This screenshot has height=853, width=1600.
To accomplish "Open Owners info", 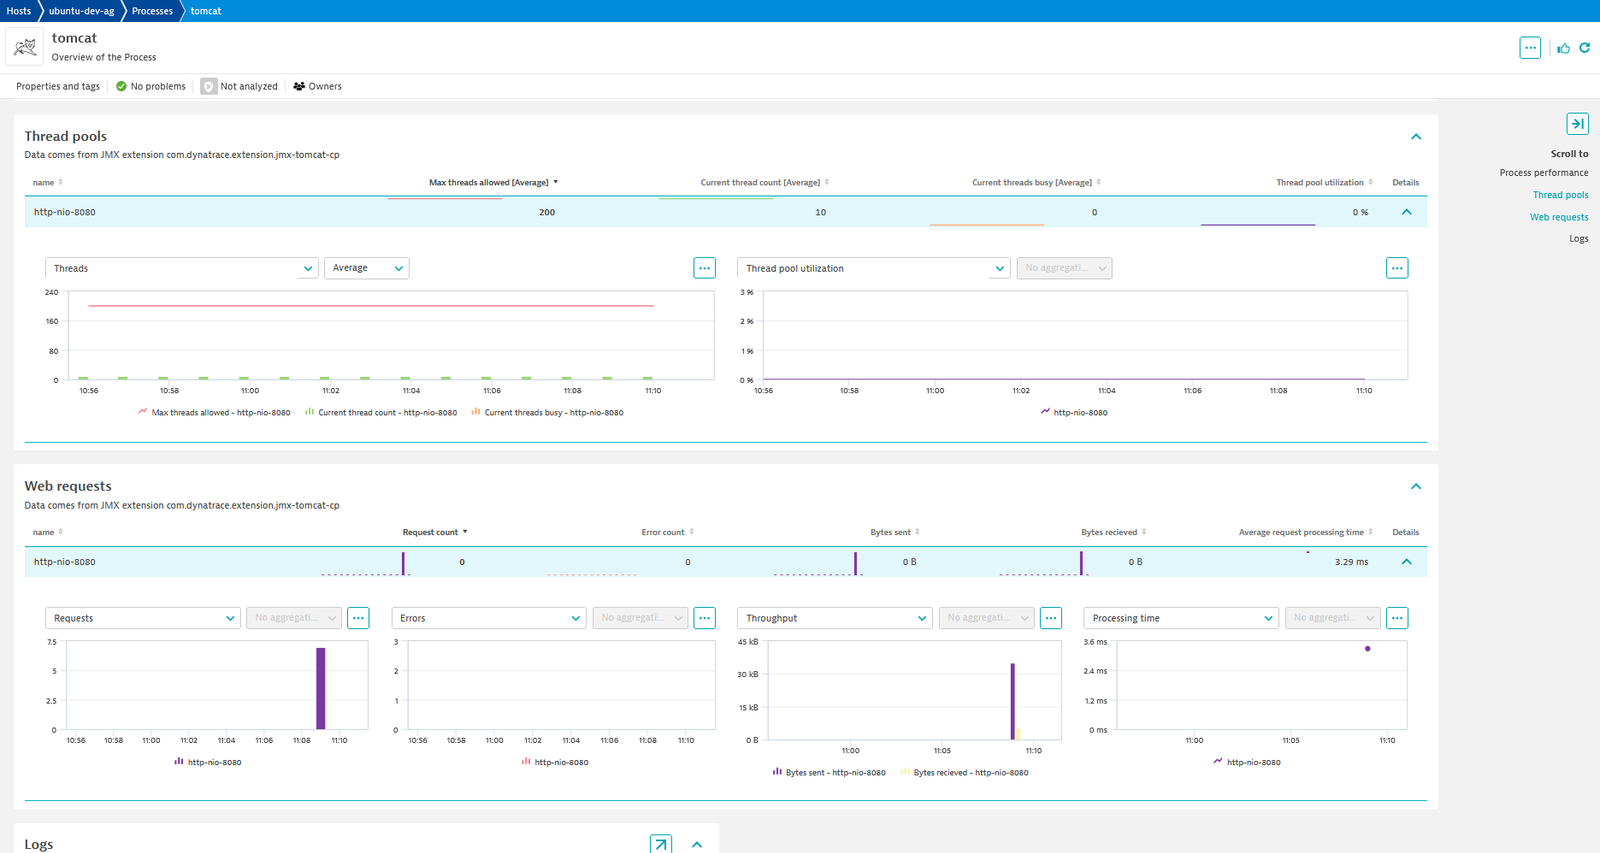I will (x=325, y=86).
